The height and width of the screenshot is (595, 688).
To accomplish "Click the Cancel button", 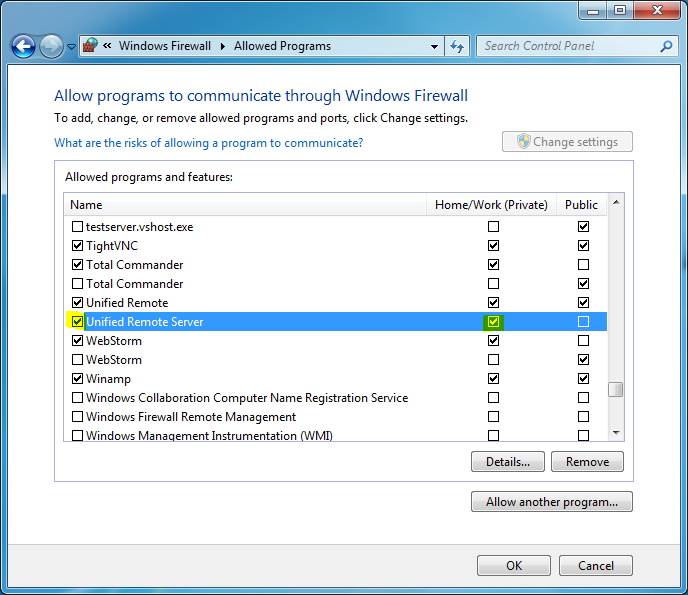I will [595, 566].
